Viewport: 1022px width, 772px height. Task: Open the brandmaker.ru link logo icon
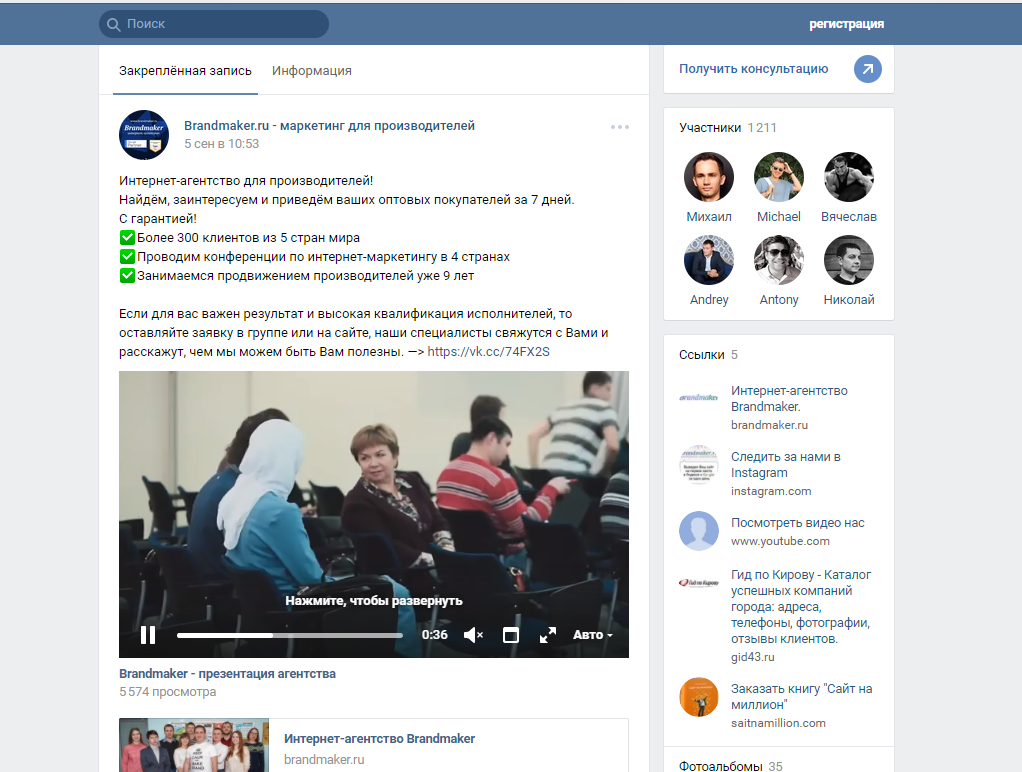699,398
